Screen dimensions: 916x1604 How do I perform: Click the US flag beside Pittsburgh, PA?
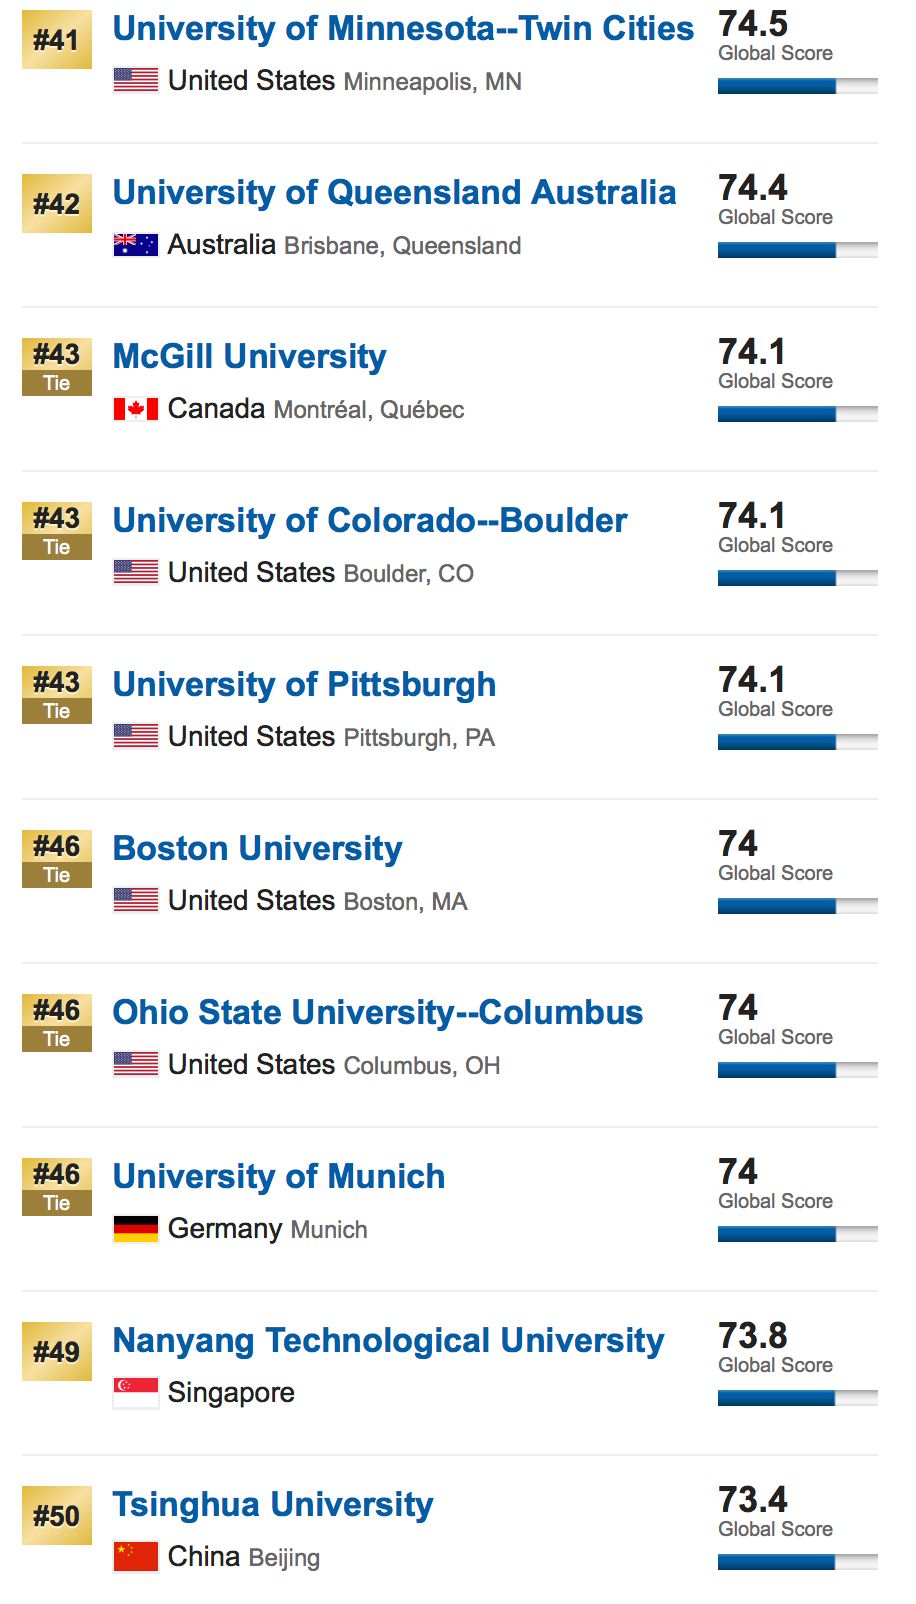coord(136,737)
